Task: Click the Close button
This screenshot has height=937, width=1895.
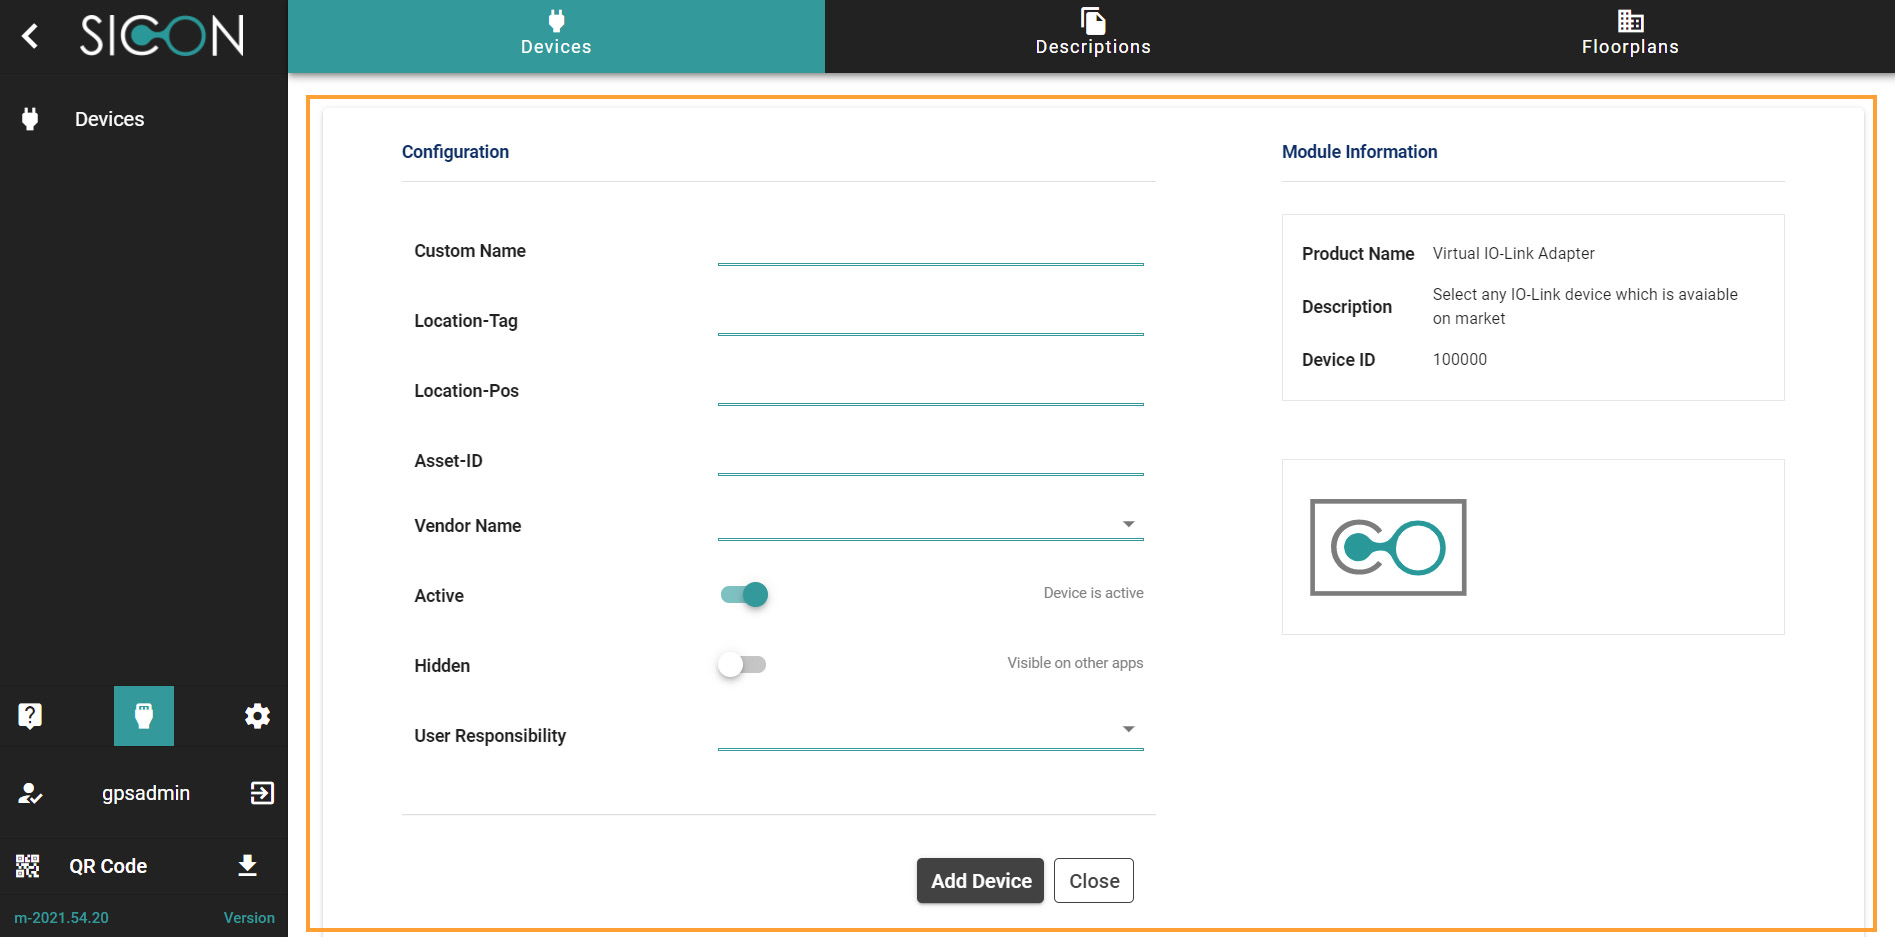Action: (x=1093, y=881)
